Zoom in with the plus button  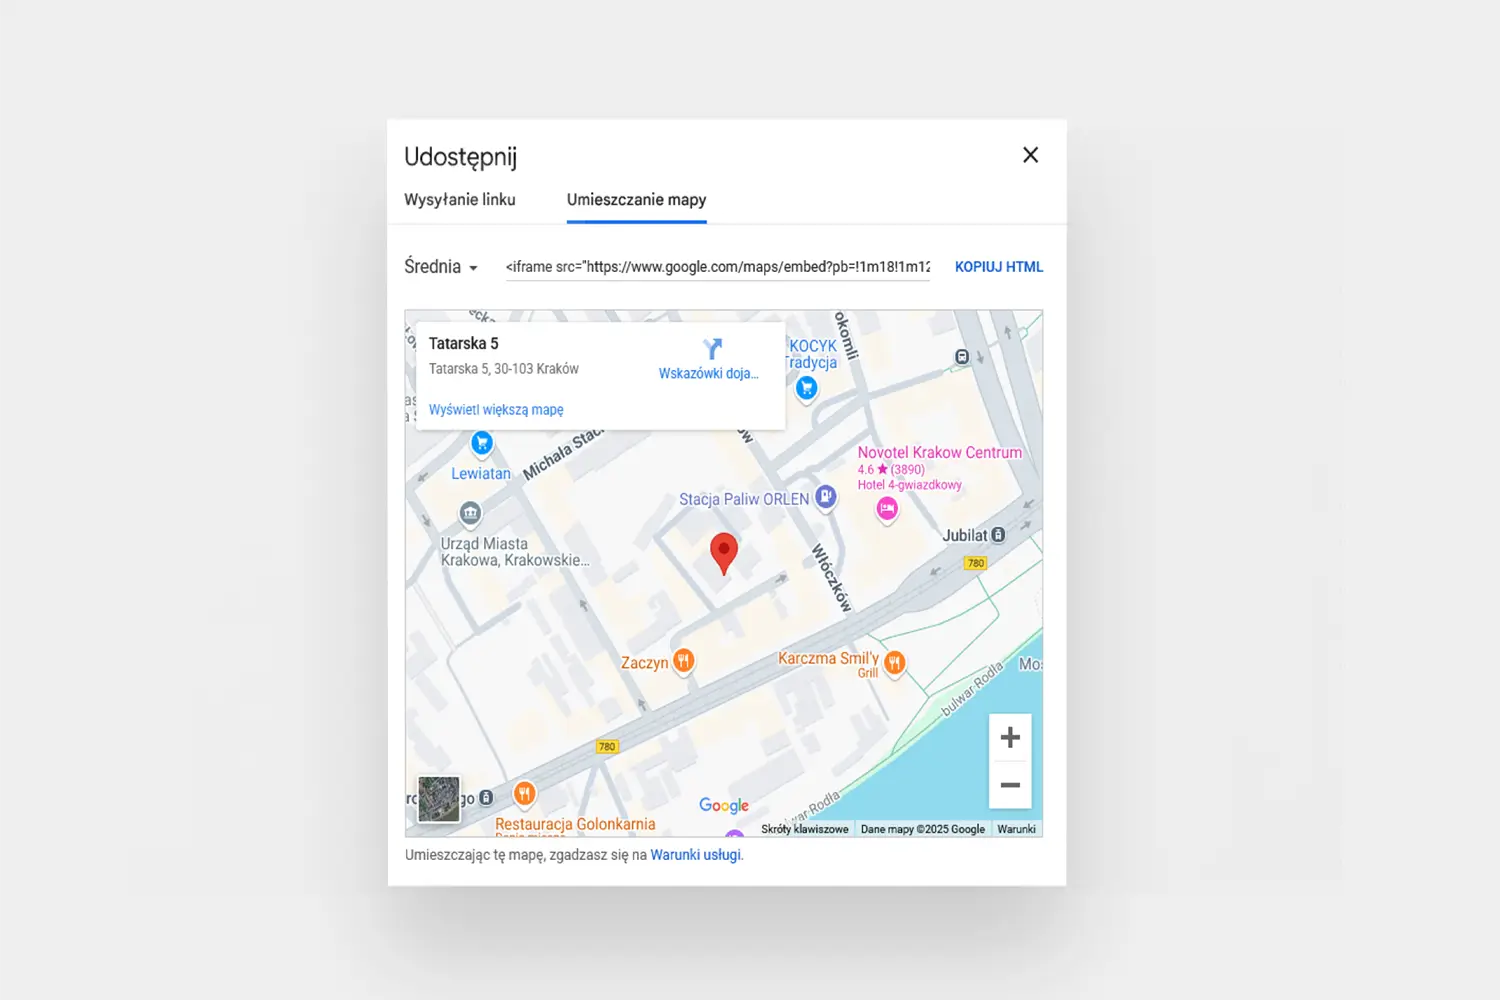[1010, 737]
